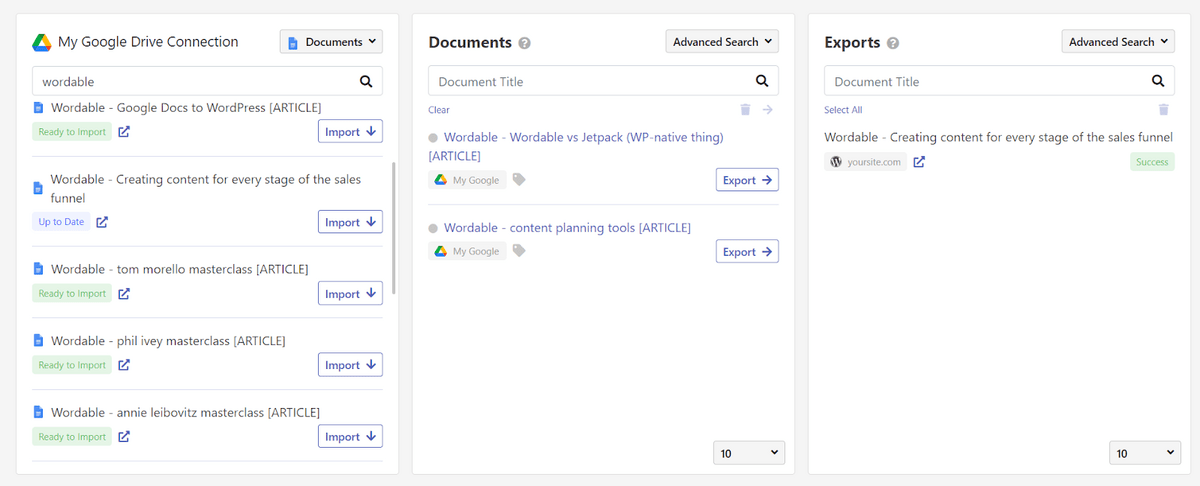Click Ready to Import badge for phil ivey

pos(72,365)
